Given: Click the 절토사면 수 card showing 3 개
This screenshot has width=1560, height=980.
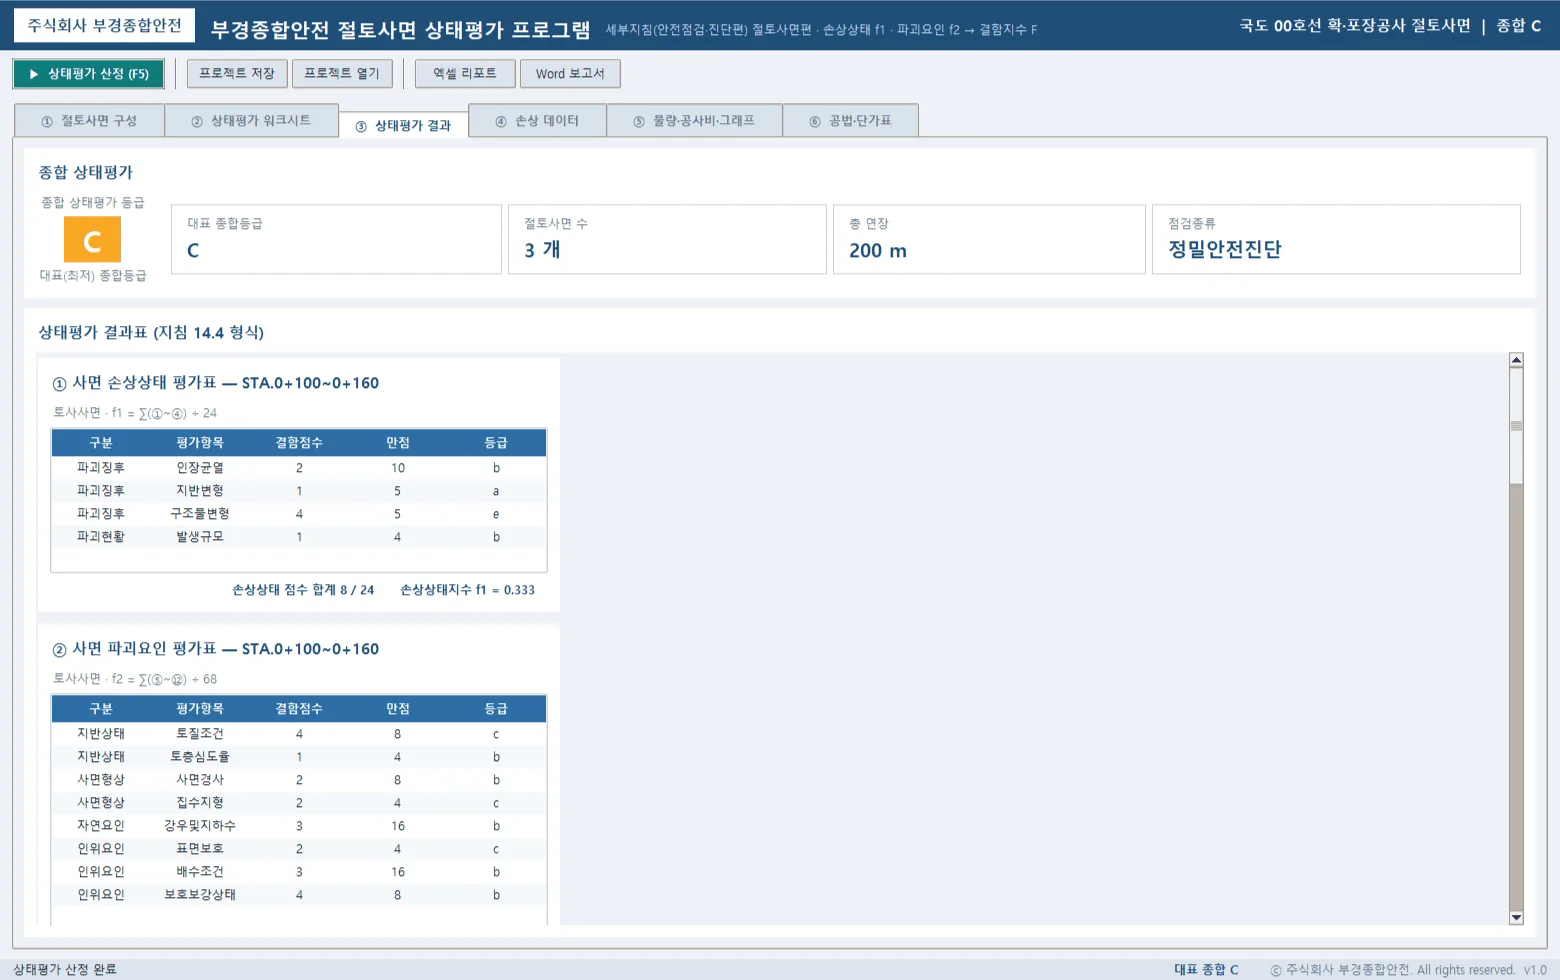Looking at the screenshot, I should 668,239.
